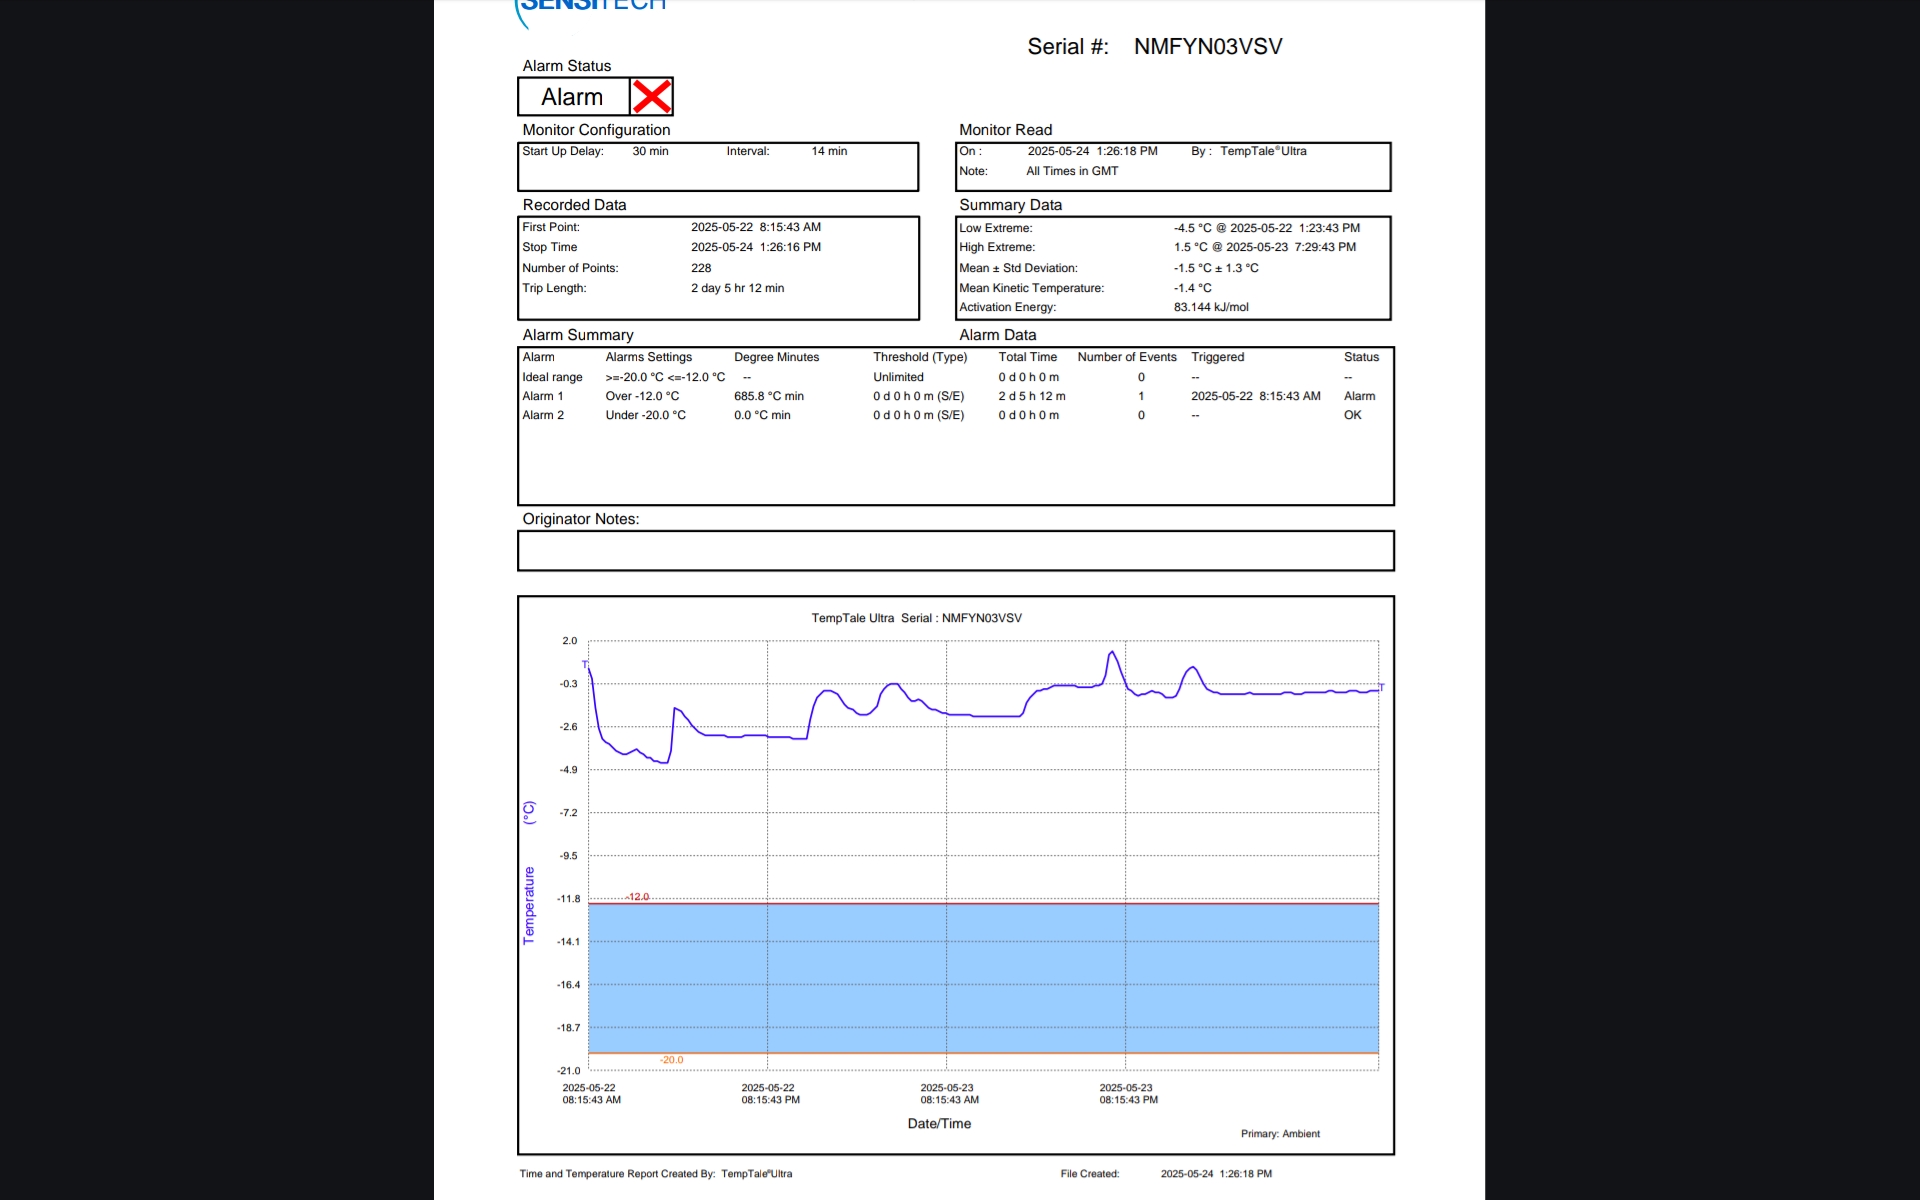Click Alarm 1 total time 2 d 5 h 12 m
This screenshot has height=1200, width=1920.
1032,396
